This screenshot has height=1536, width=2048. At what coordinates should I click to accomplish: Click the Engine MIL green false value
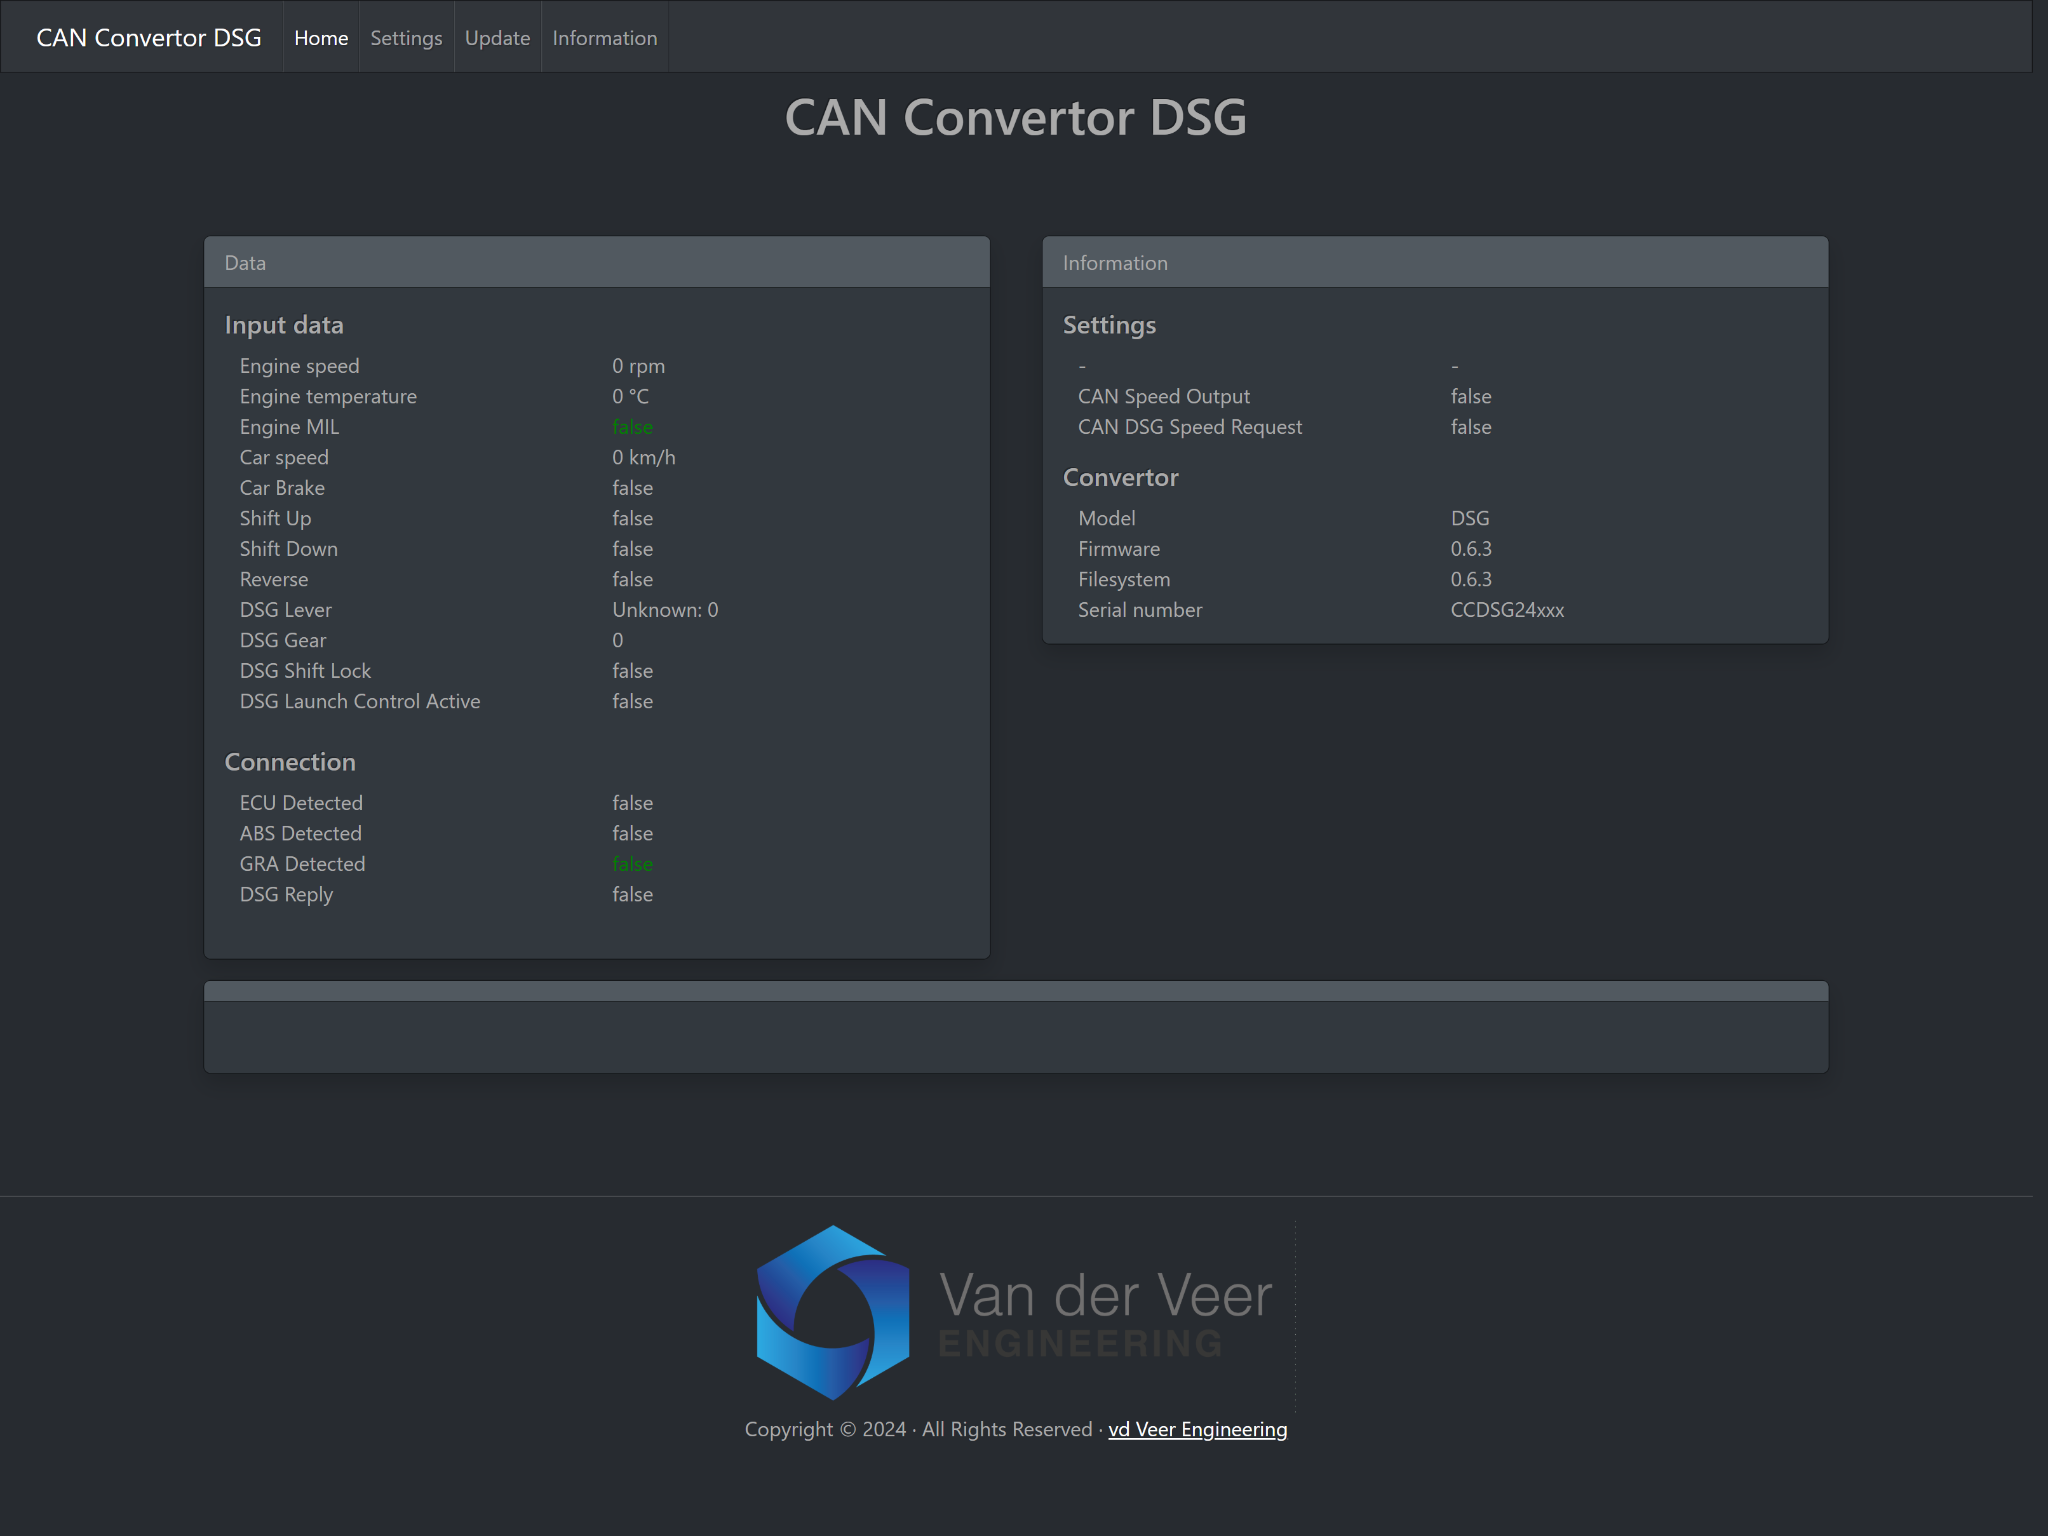[x=632, y=427]
